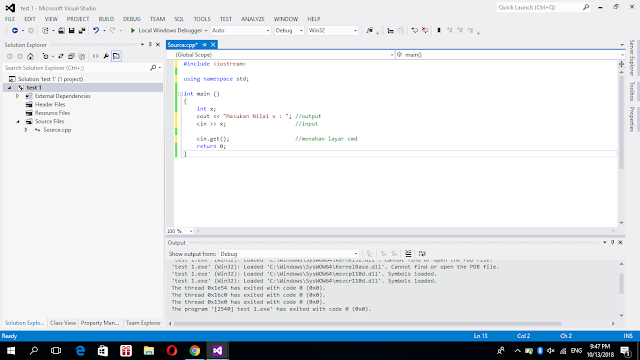
Task: Open Google Chrome from the taskbar
Action: click(195, 351)
